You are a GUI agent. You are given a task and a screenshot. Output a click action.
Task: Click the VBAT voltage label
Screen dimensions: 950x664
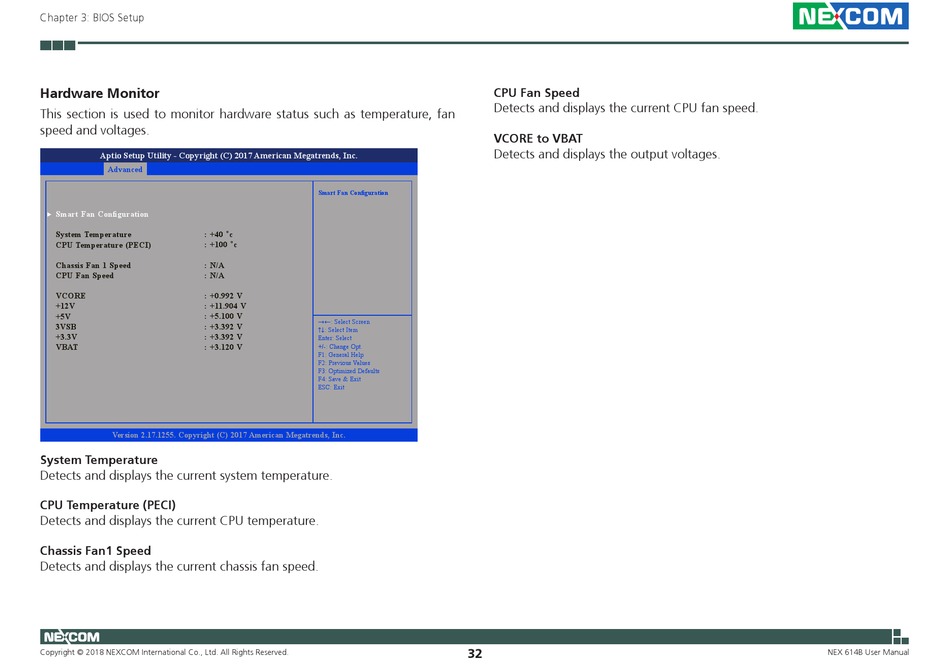coord(67,347)
